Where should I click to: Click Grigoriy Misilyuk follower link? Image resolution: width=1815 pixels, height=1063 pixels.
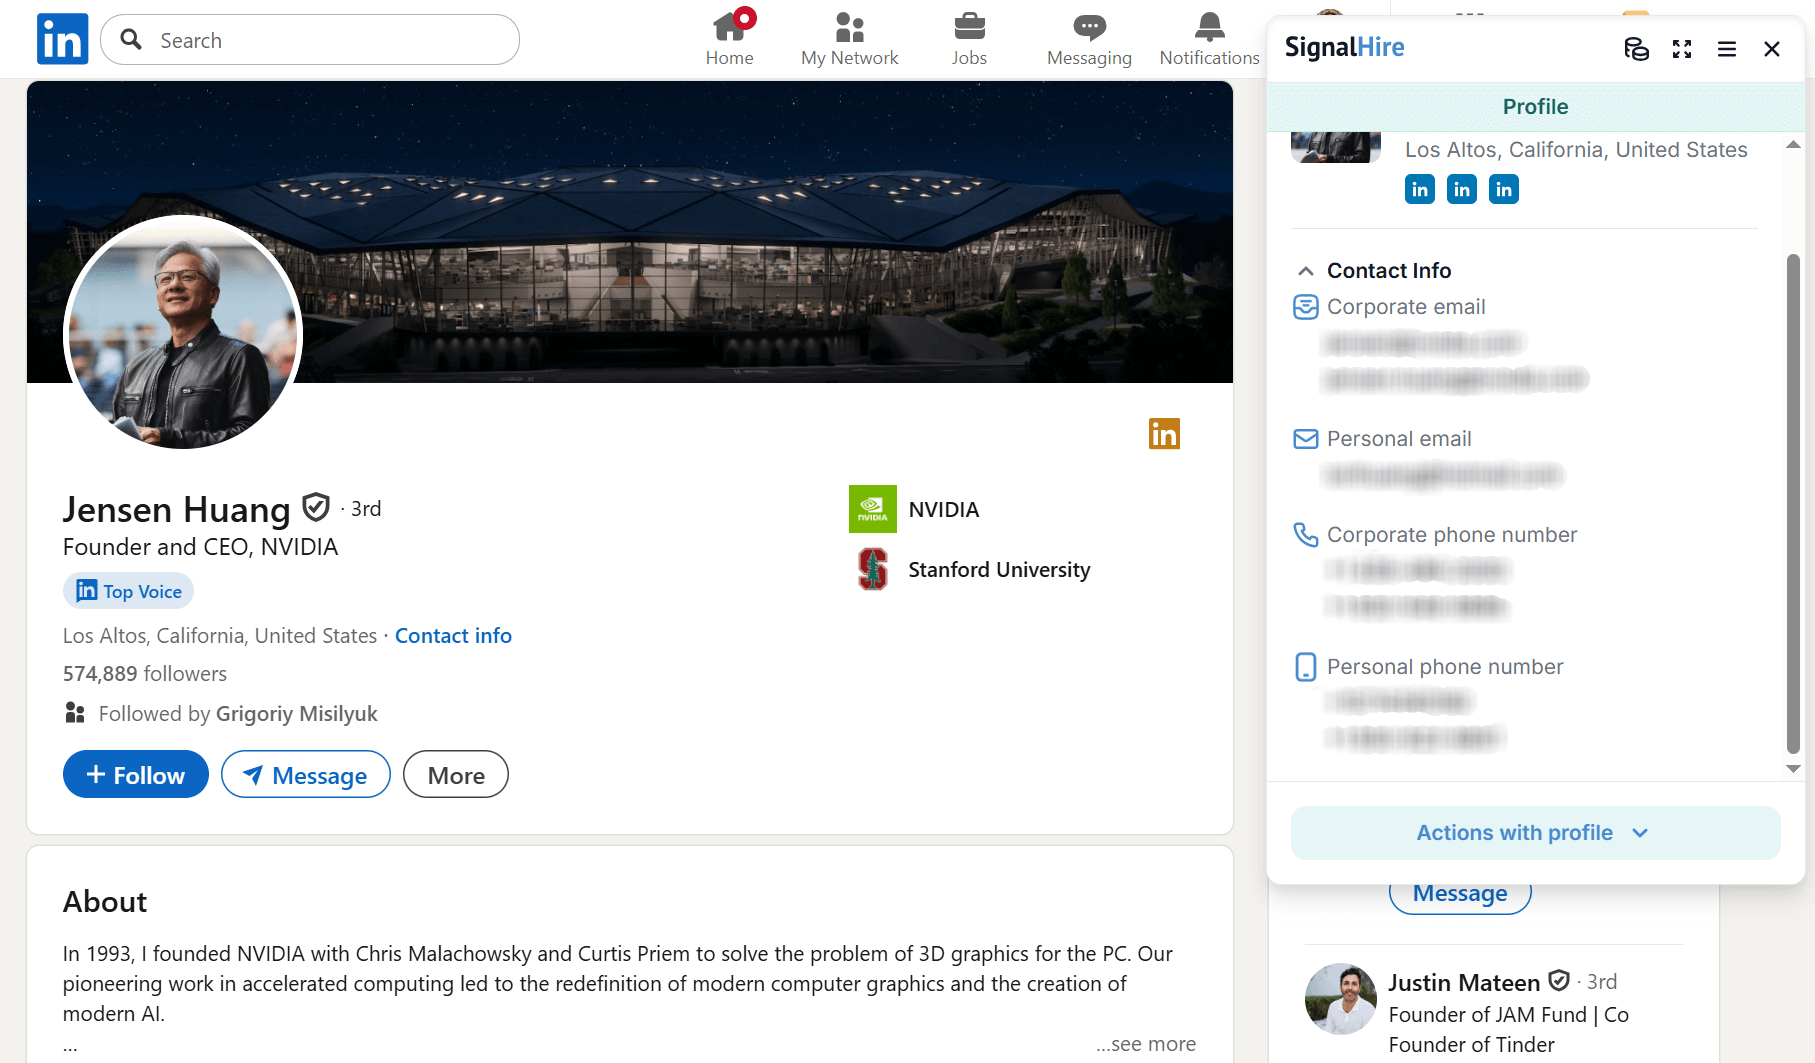[x=297, y=714]
